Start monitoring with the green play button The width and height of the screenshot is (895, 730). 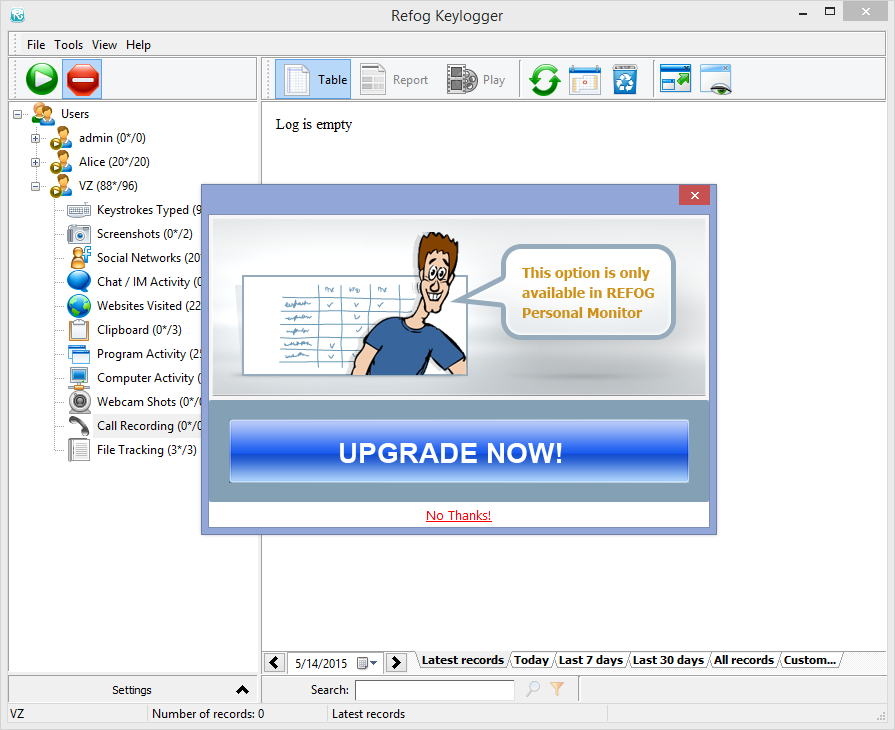point(42,79)
